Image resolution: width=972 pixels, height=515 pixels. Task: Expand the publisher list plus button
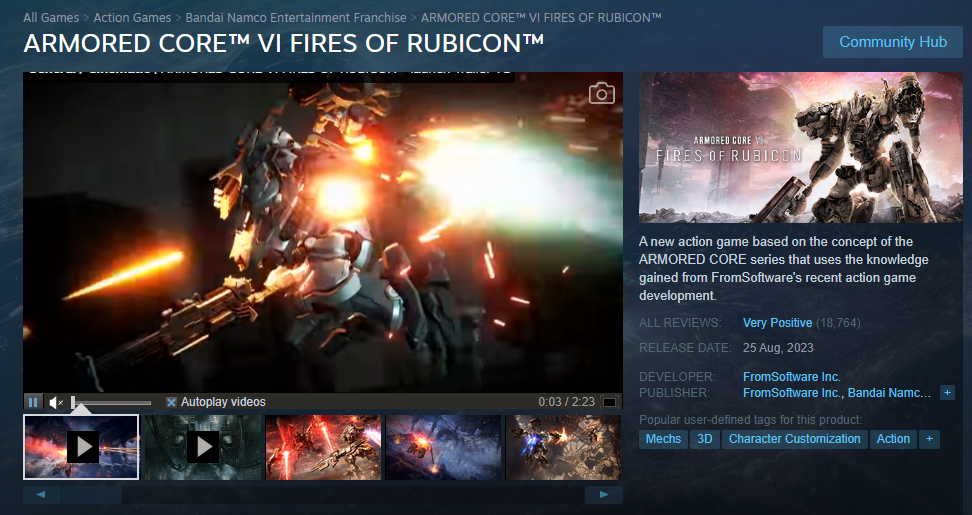pyautogui.click(x=947, y=393)
